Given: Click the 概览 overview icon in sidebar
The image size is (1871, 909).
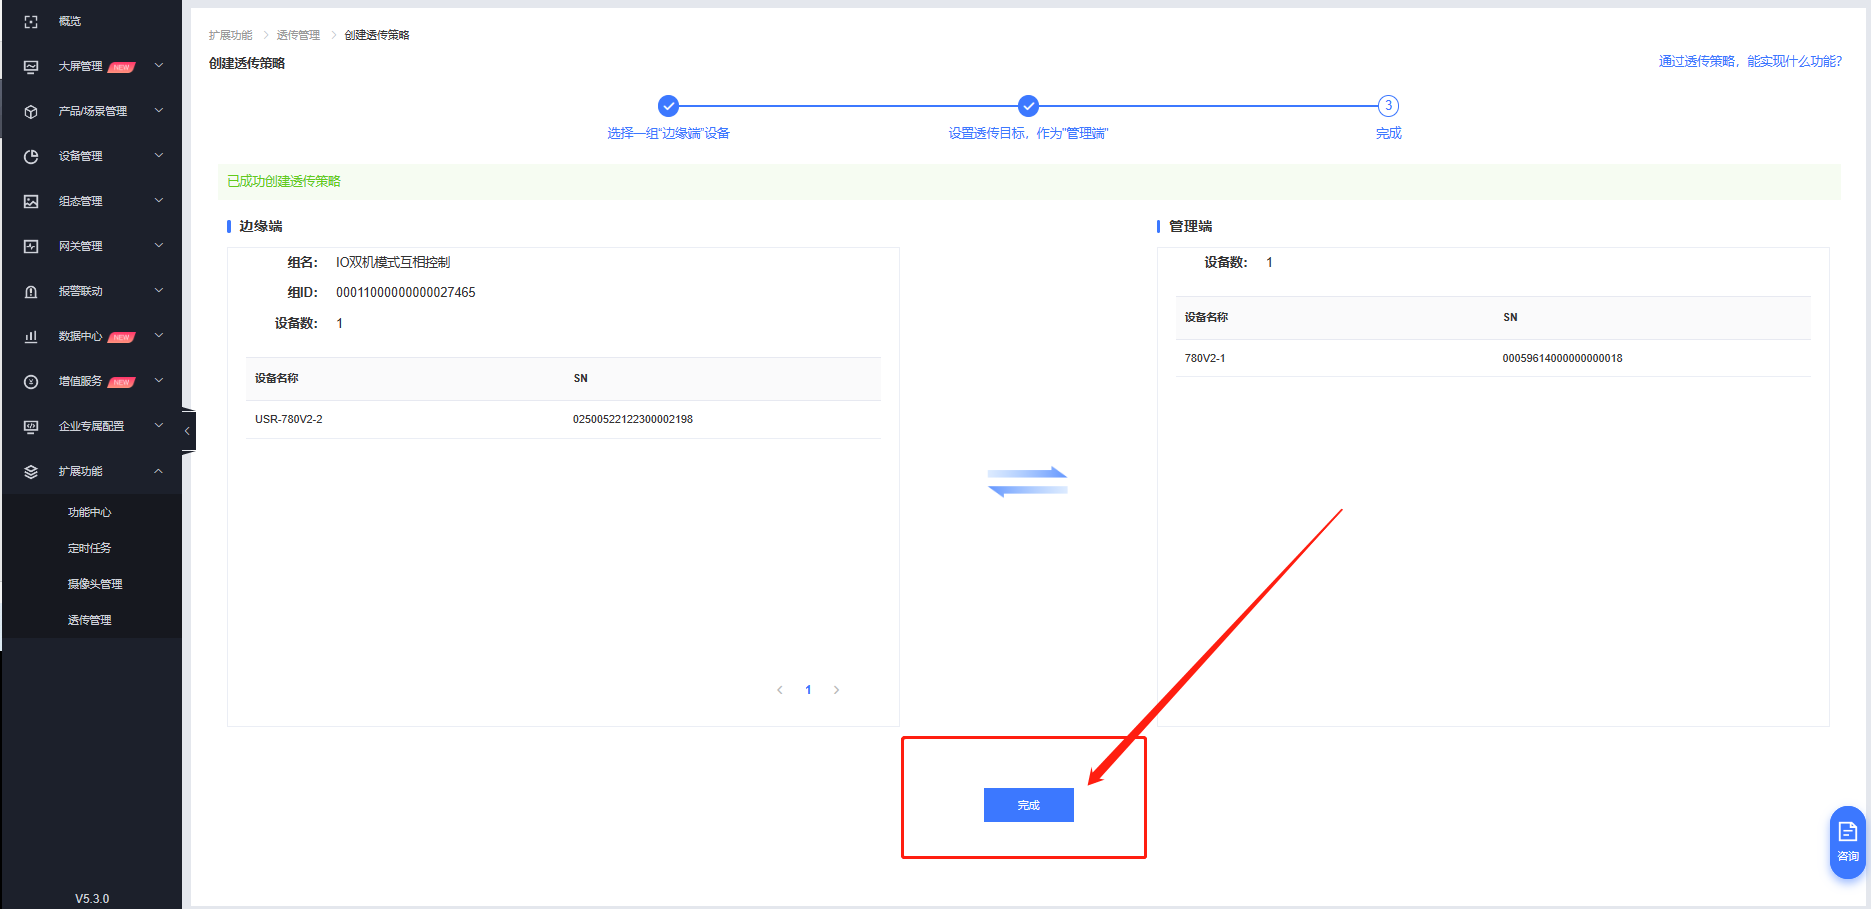Looking at the screenshot, I should click(x=31, y=21).
